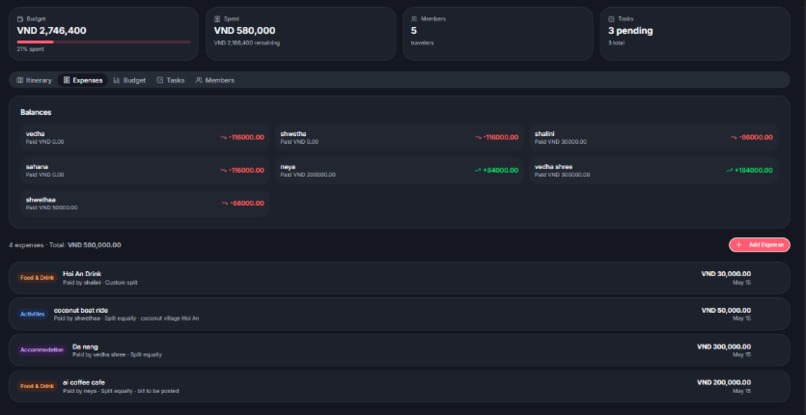Click Food & Drink tag on ai coffee cafe
The width and height of the screenshot is (806, 415).
coord(37,386)
